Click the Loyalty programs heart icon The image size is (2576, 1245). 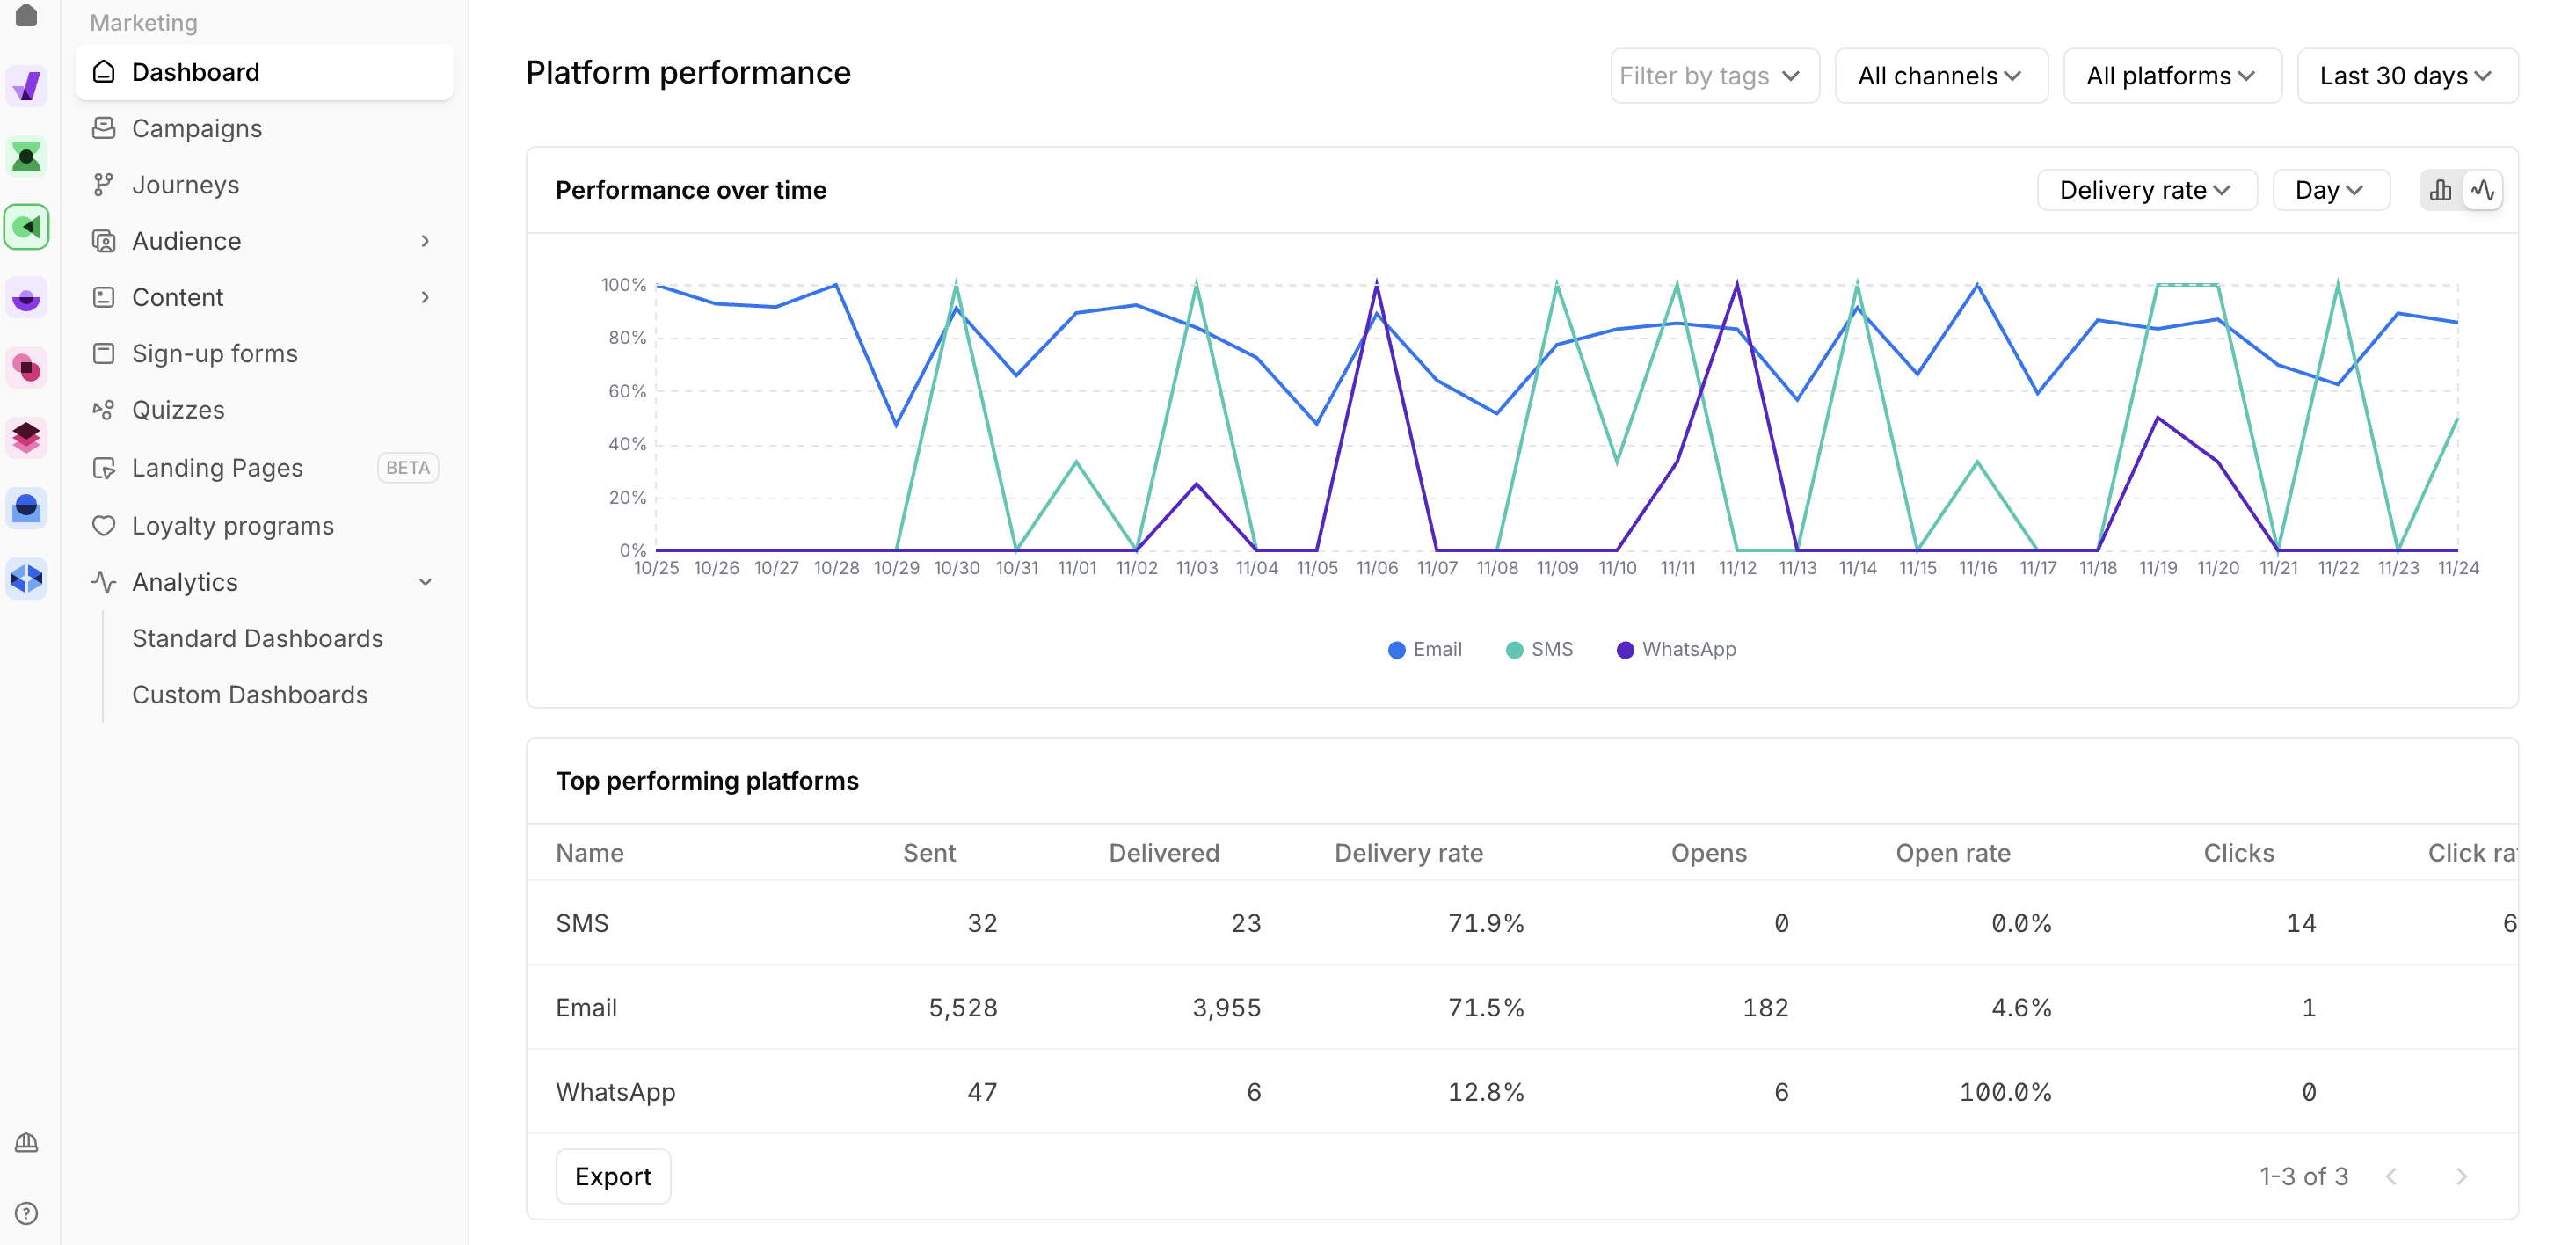(x=104, y=526)
